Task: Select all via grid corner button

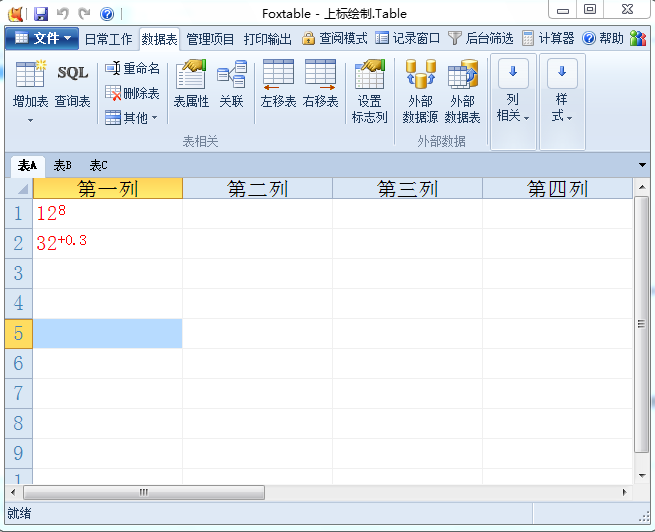Action: click(x=19, y=188)
